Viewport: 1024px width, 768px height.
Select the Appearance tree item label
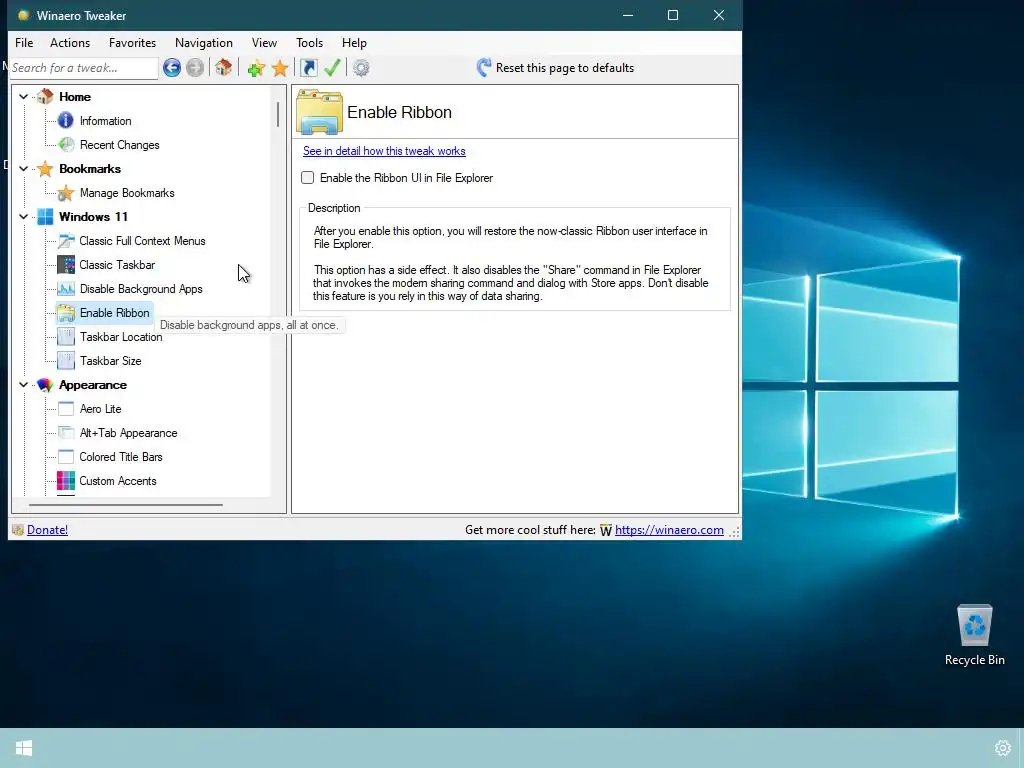[x=93, y=385]
